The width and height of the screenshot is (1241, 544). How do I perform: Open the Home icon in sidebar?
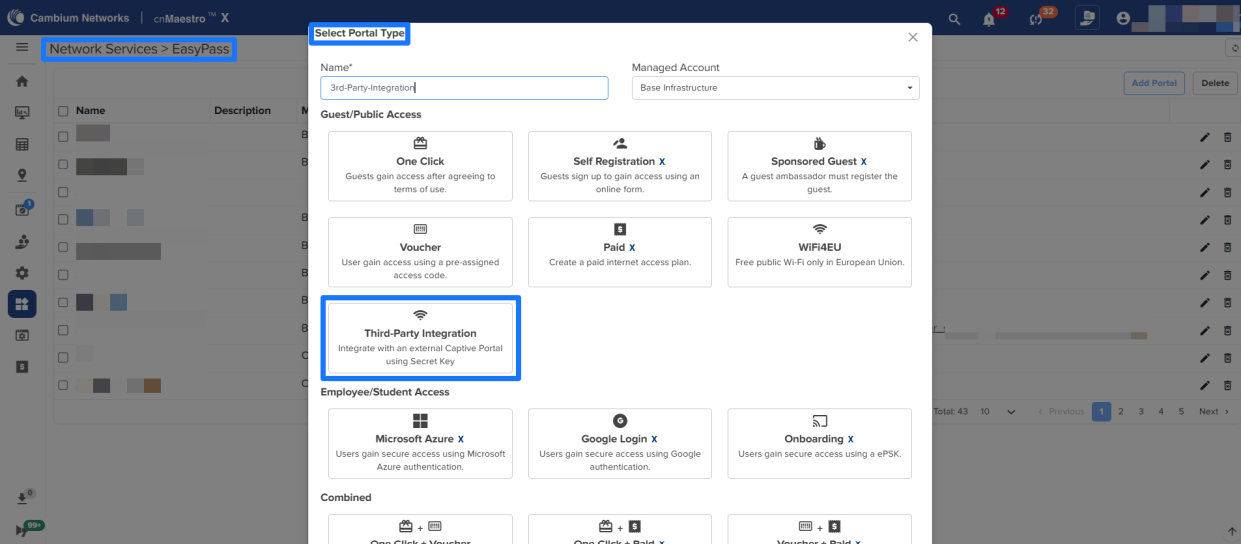(x=22, y=81)
